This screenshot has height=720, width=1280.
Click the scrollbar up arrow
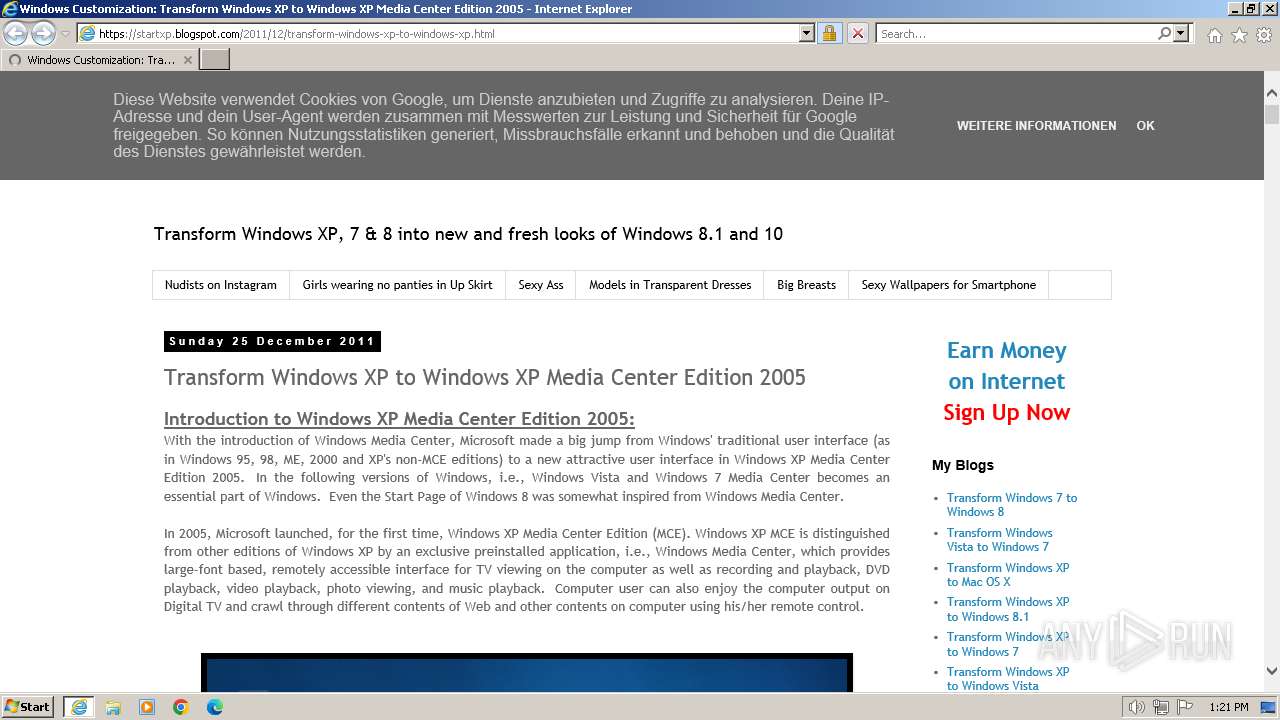1272,91
